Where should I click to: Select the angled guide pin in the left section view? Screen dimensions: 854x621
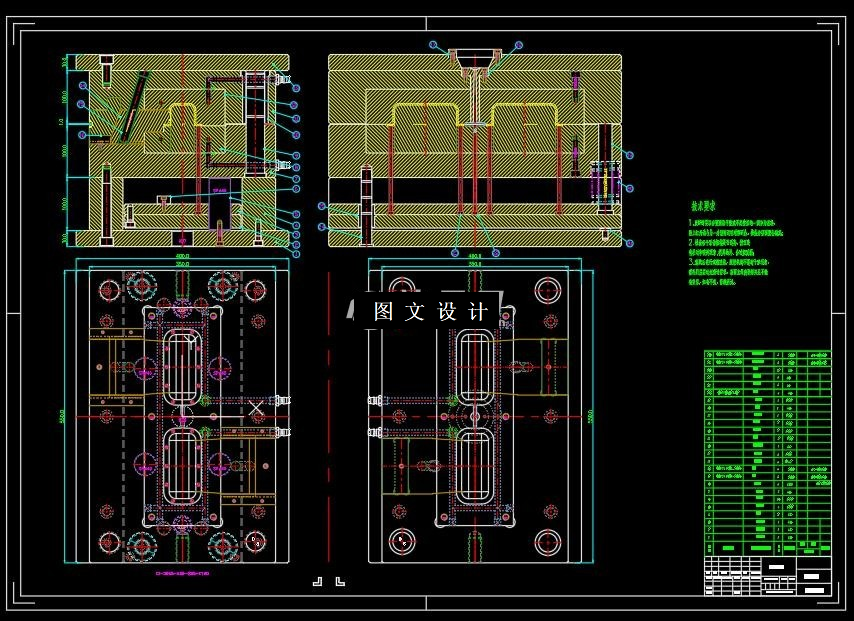[x=133, y=106]
